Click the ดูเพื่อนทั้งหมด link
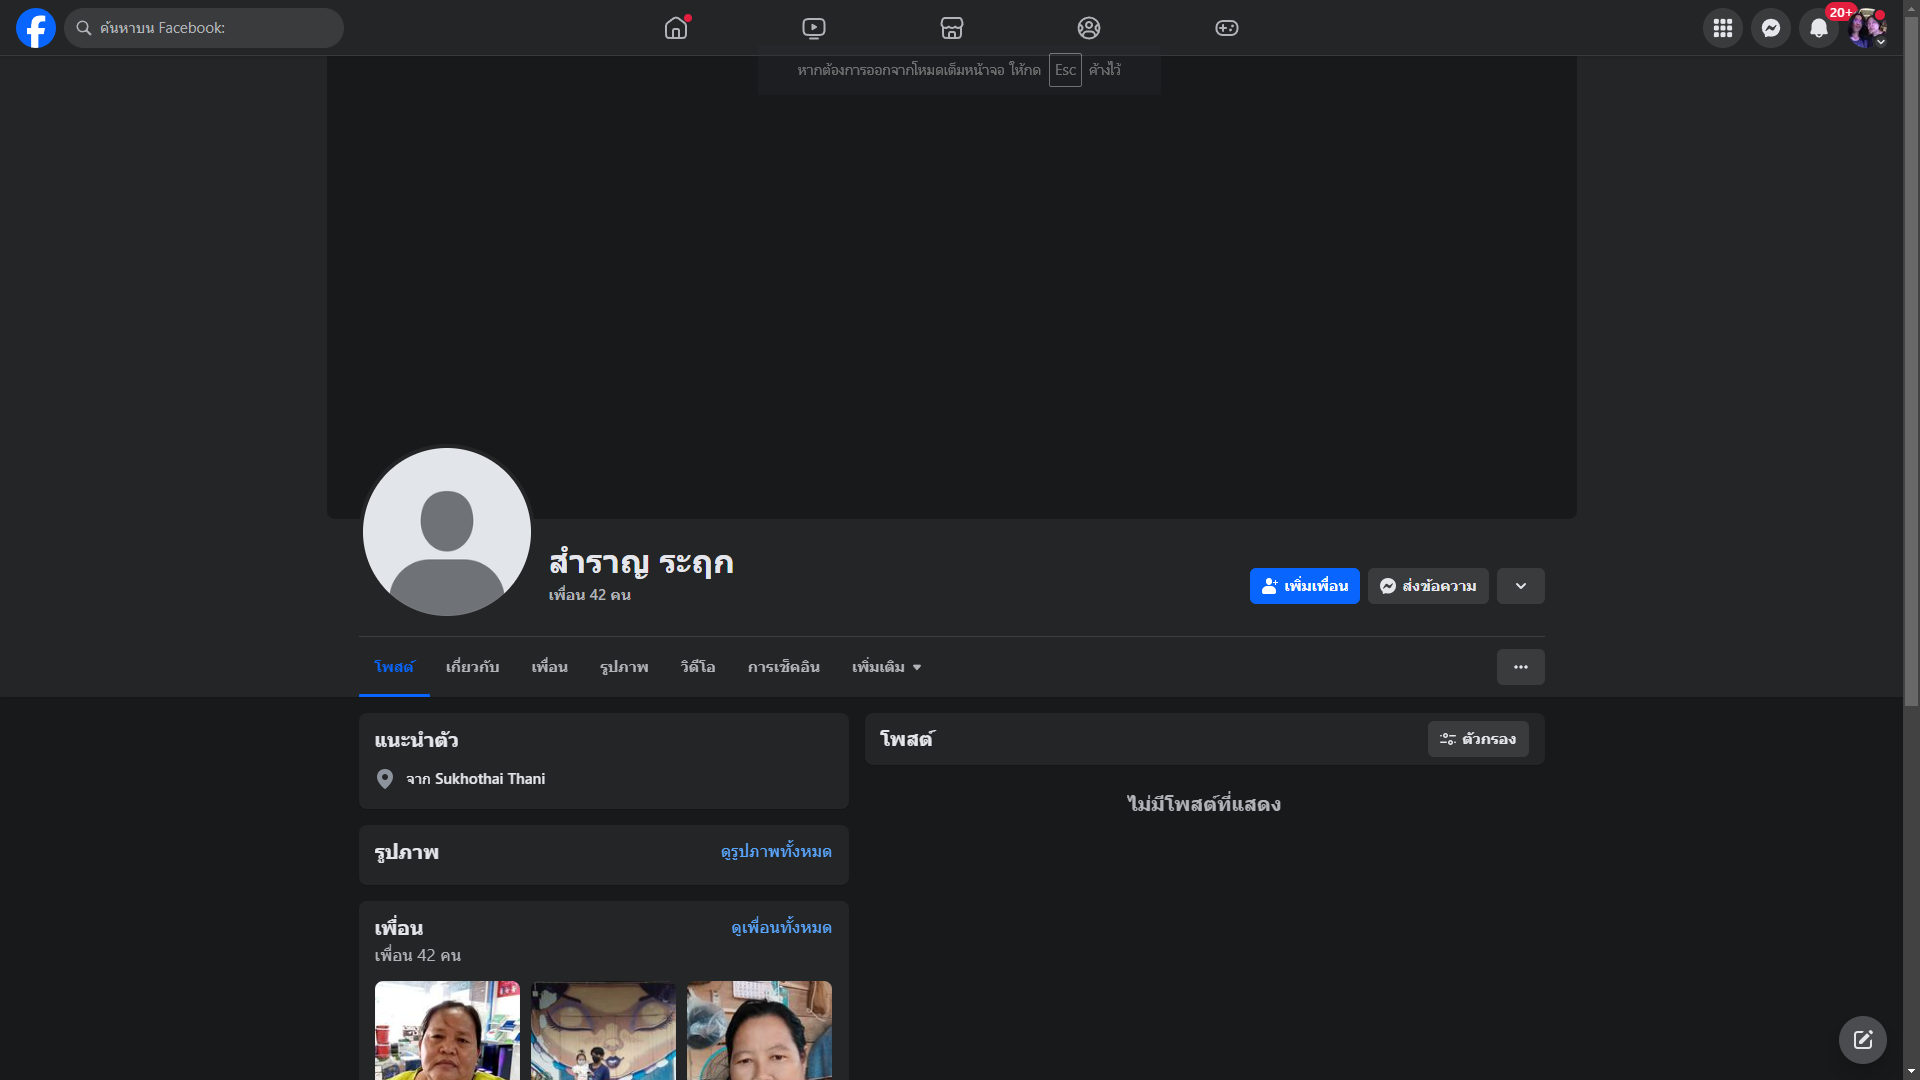Image resolution: width=1920 pixels, height=1080 pixels. pos(781,928)
